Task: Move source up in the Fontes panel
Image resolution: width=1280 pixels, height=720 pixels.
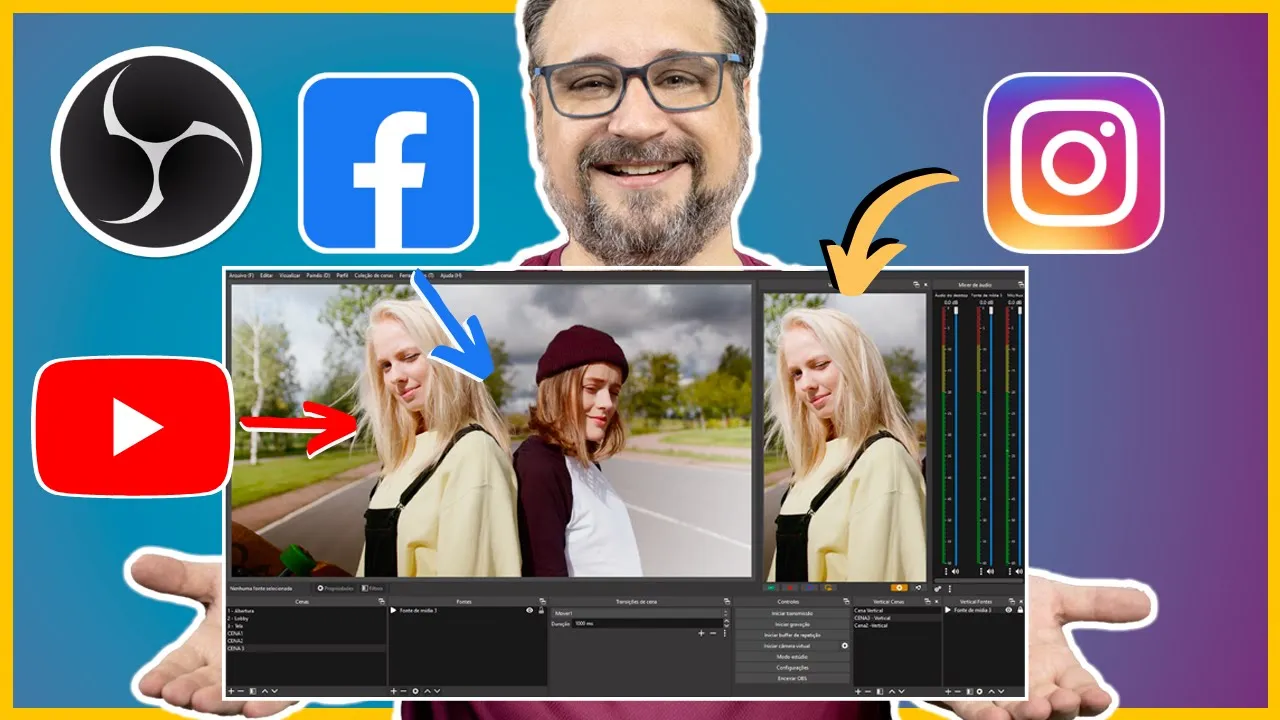Action: click(x=427, y=691)
